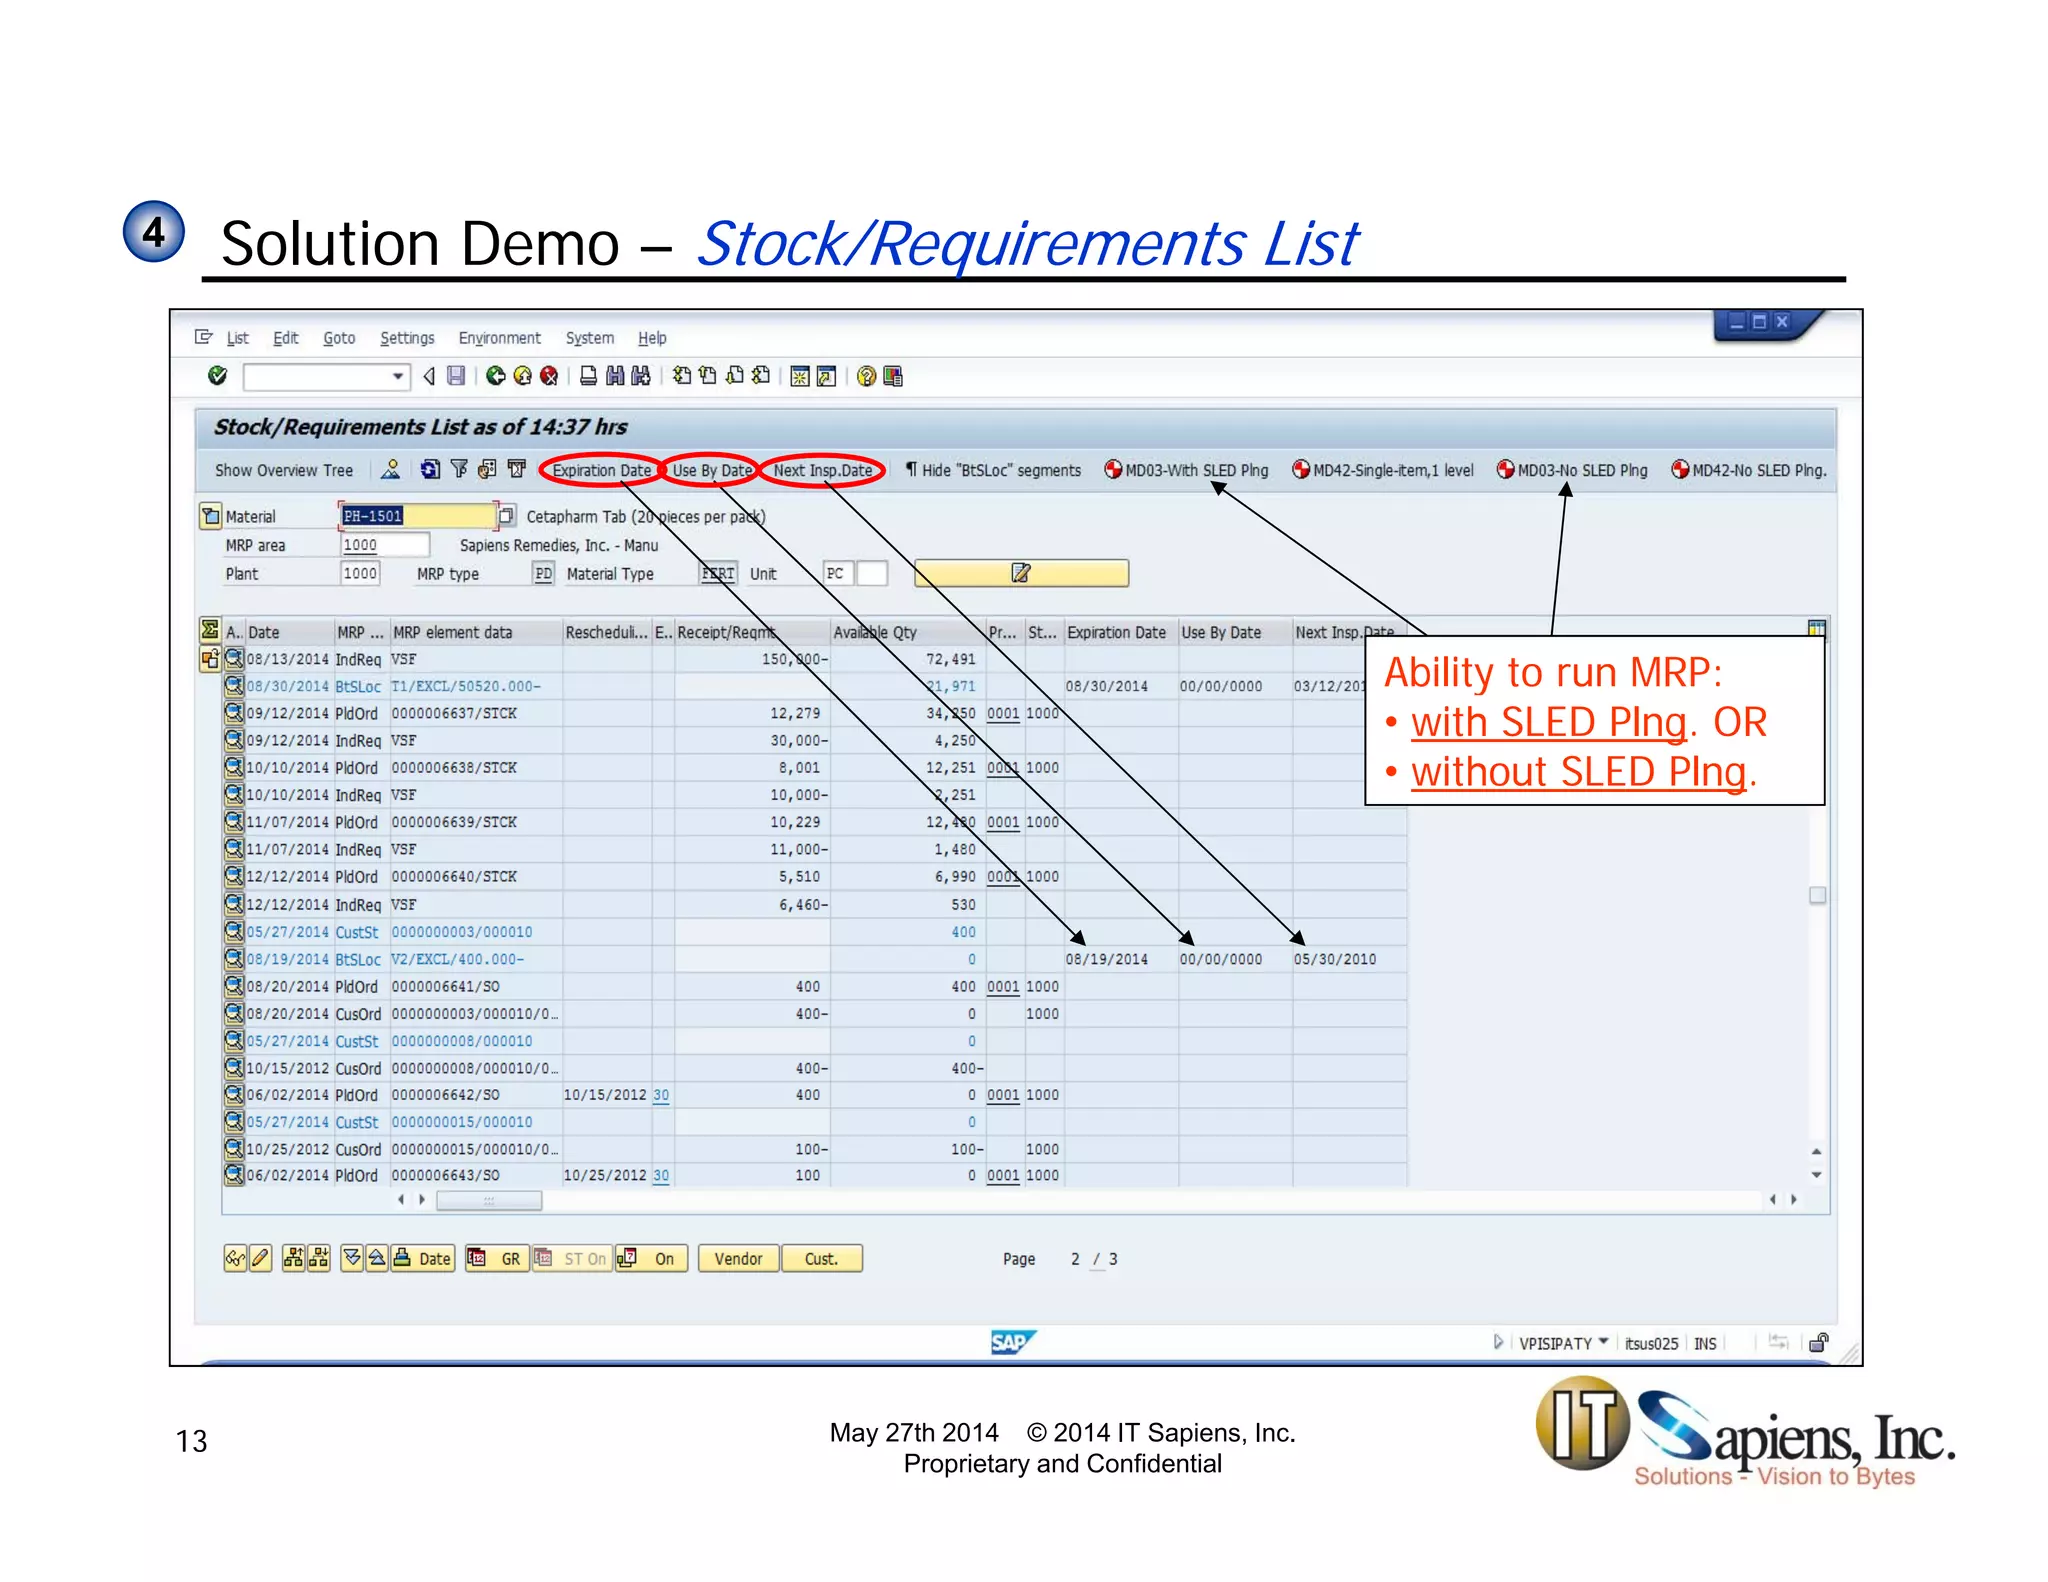Viewport: 2048px width, 1582px height.
Task: Click the matchcode icon beside Material field
Action: pos(506,516)
